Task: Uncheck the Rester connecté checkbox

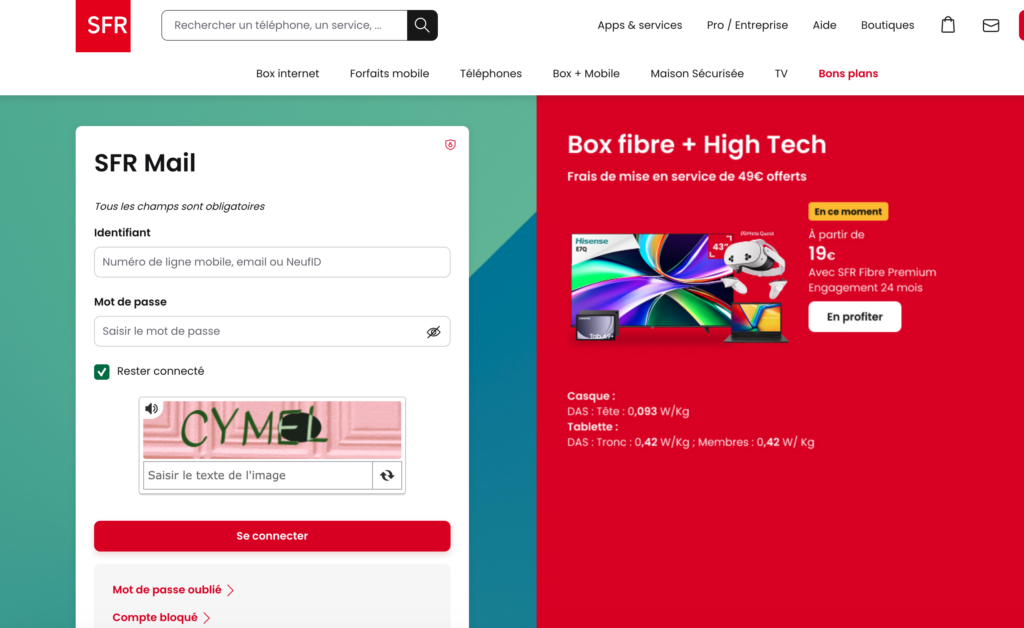Action: point(102,371)
